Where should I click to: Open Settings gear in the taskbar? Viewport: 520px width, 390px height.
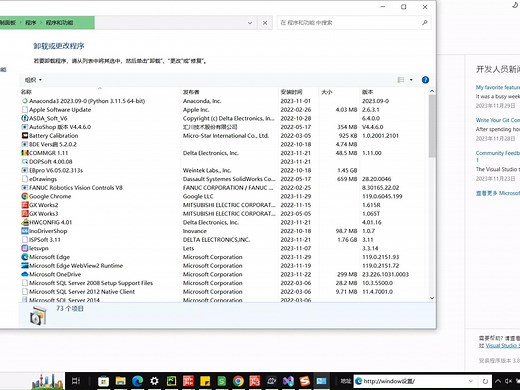154,381
